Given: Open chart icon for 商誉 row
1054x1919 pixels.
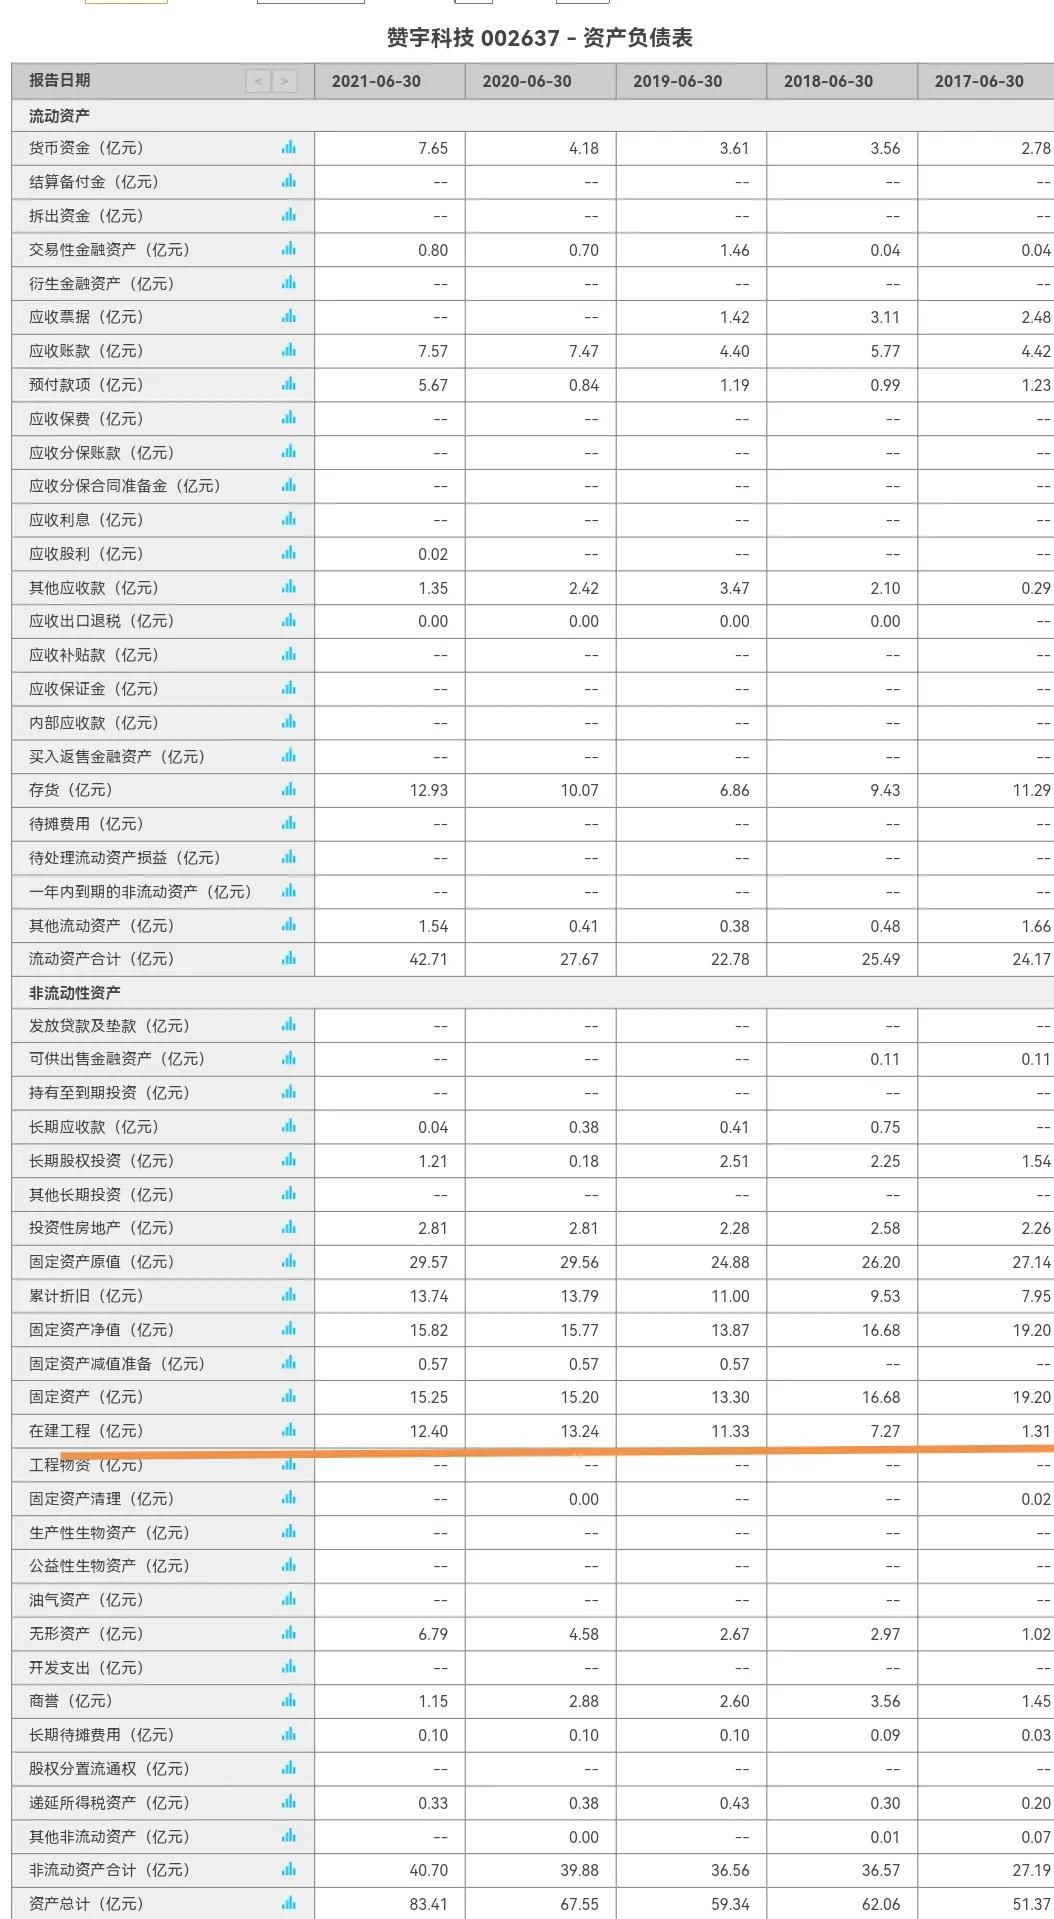Looking at the screenshot, I should pos(289,1700).
